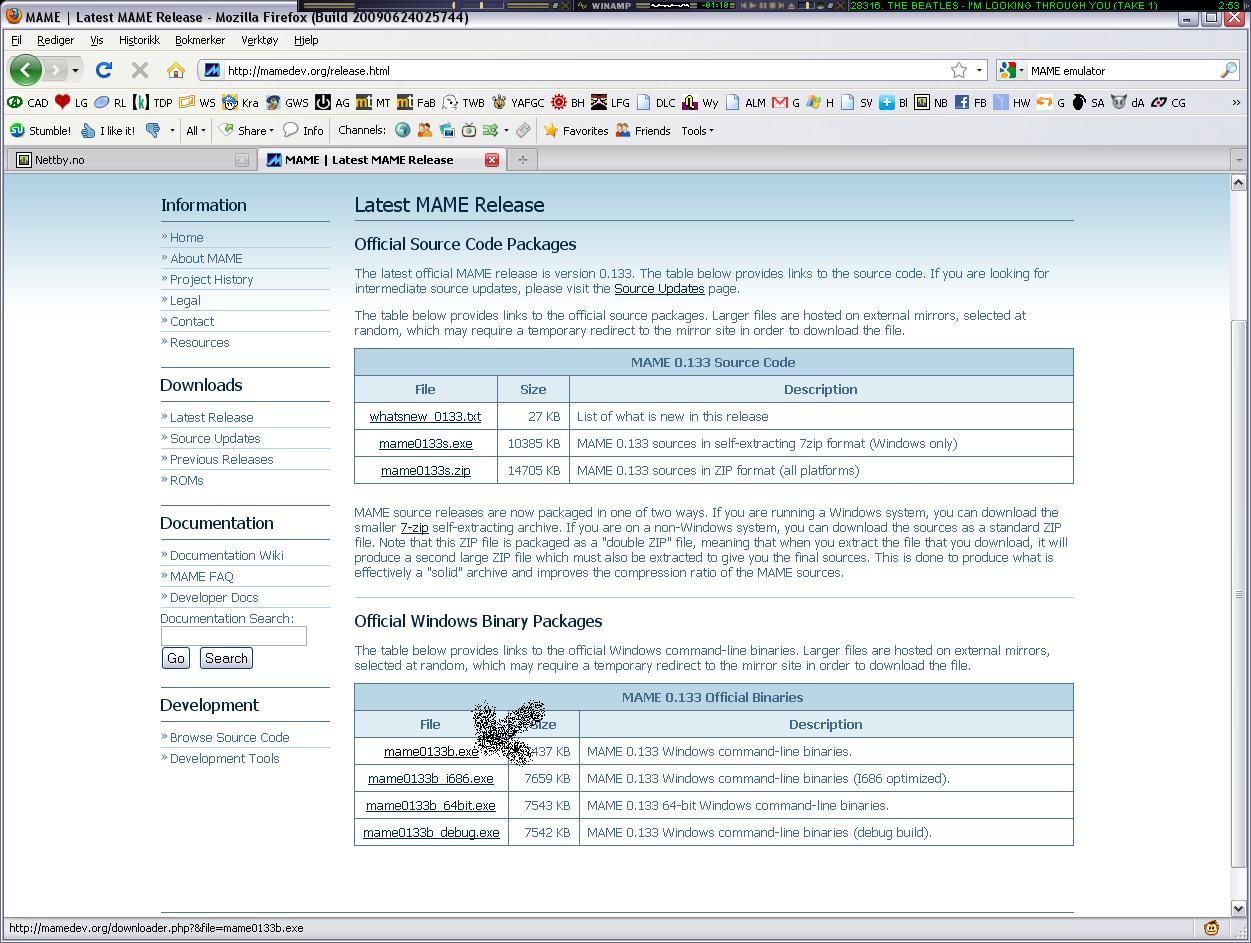Bookmark page with the star icon
Image resolution: width=1251 pixels, height=943 pixels.
(959, 70)
